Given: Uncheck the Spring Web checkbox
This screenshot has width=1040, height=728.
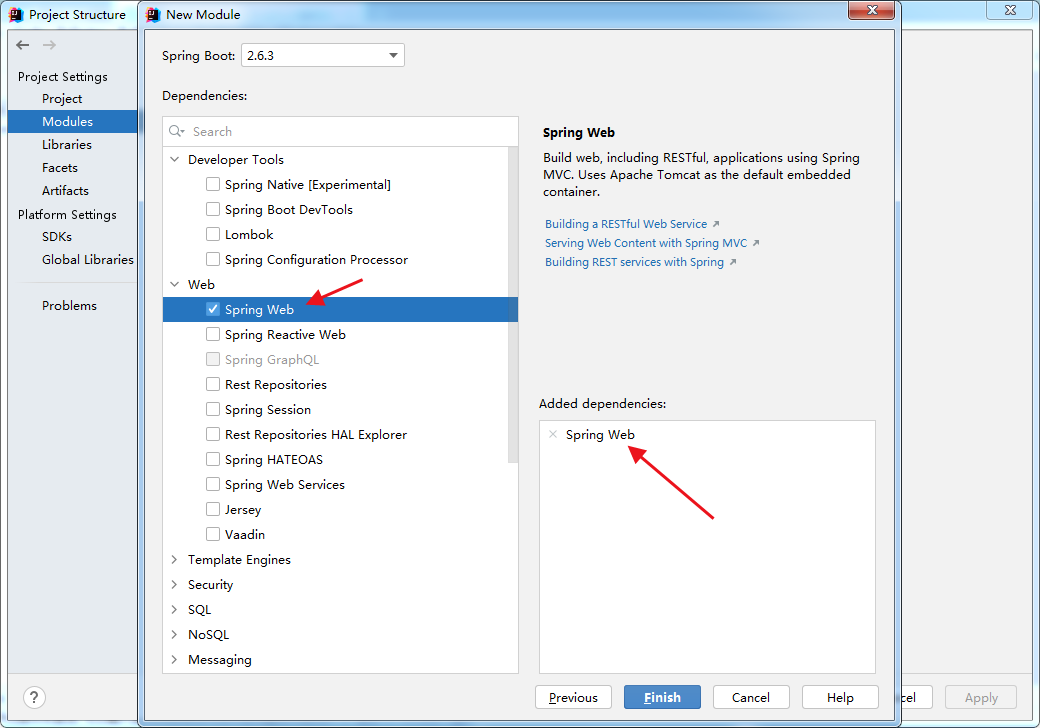Looking at the screenshot, I should pyautogui.click(x=213, y=309).
